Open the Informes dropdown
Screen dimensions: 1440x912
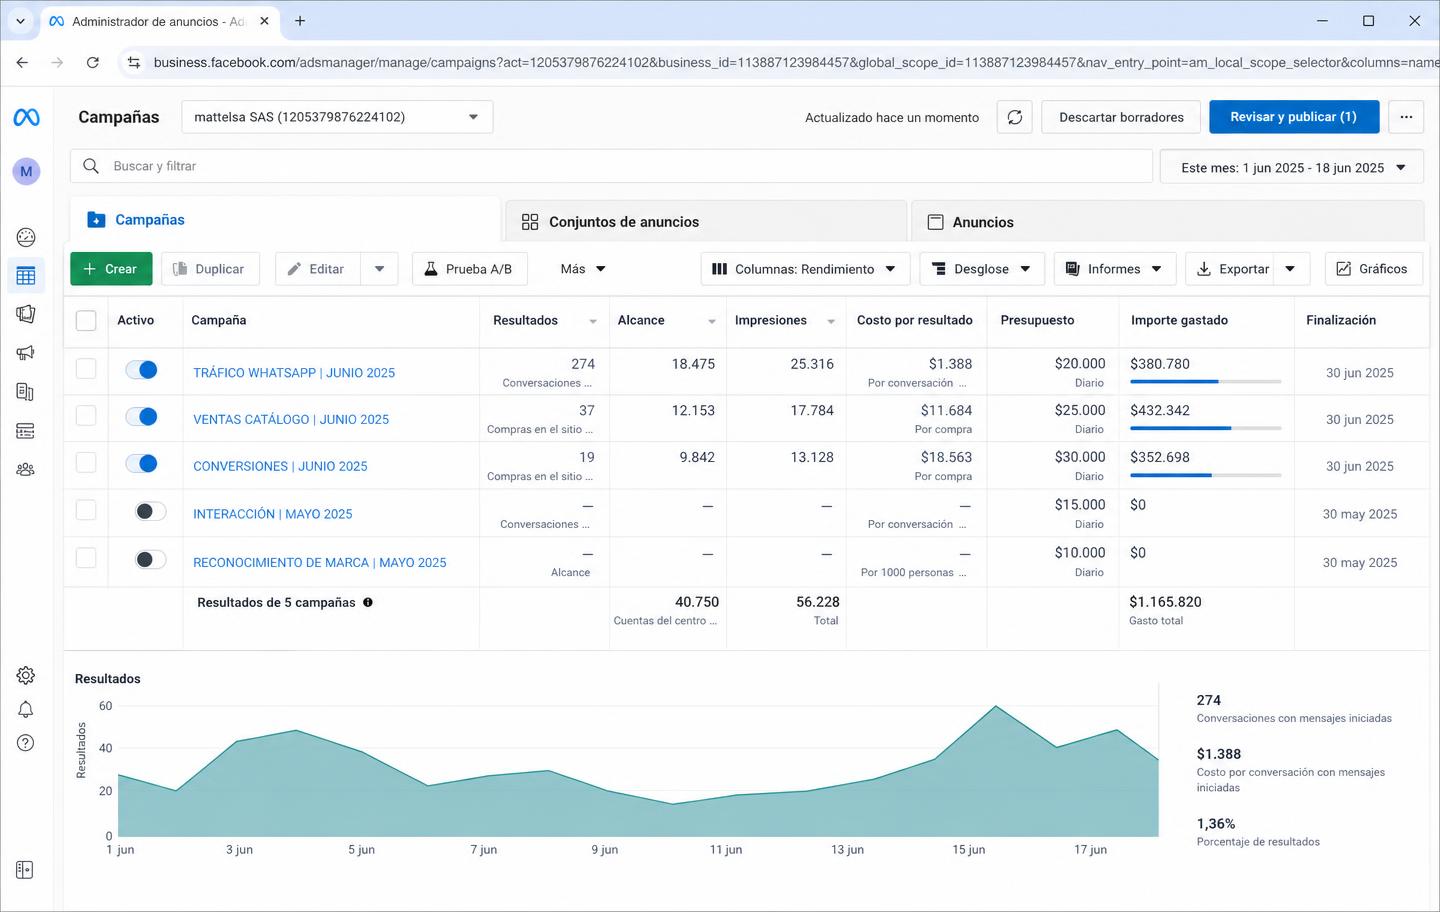(1115, 269)
